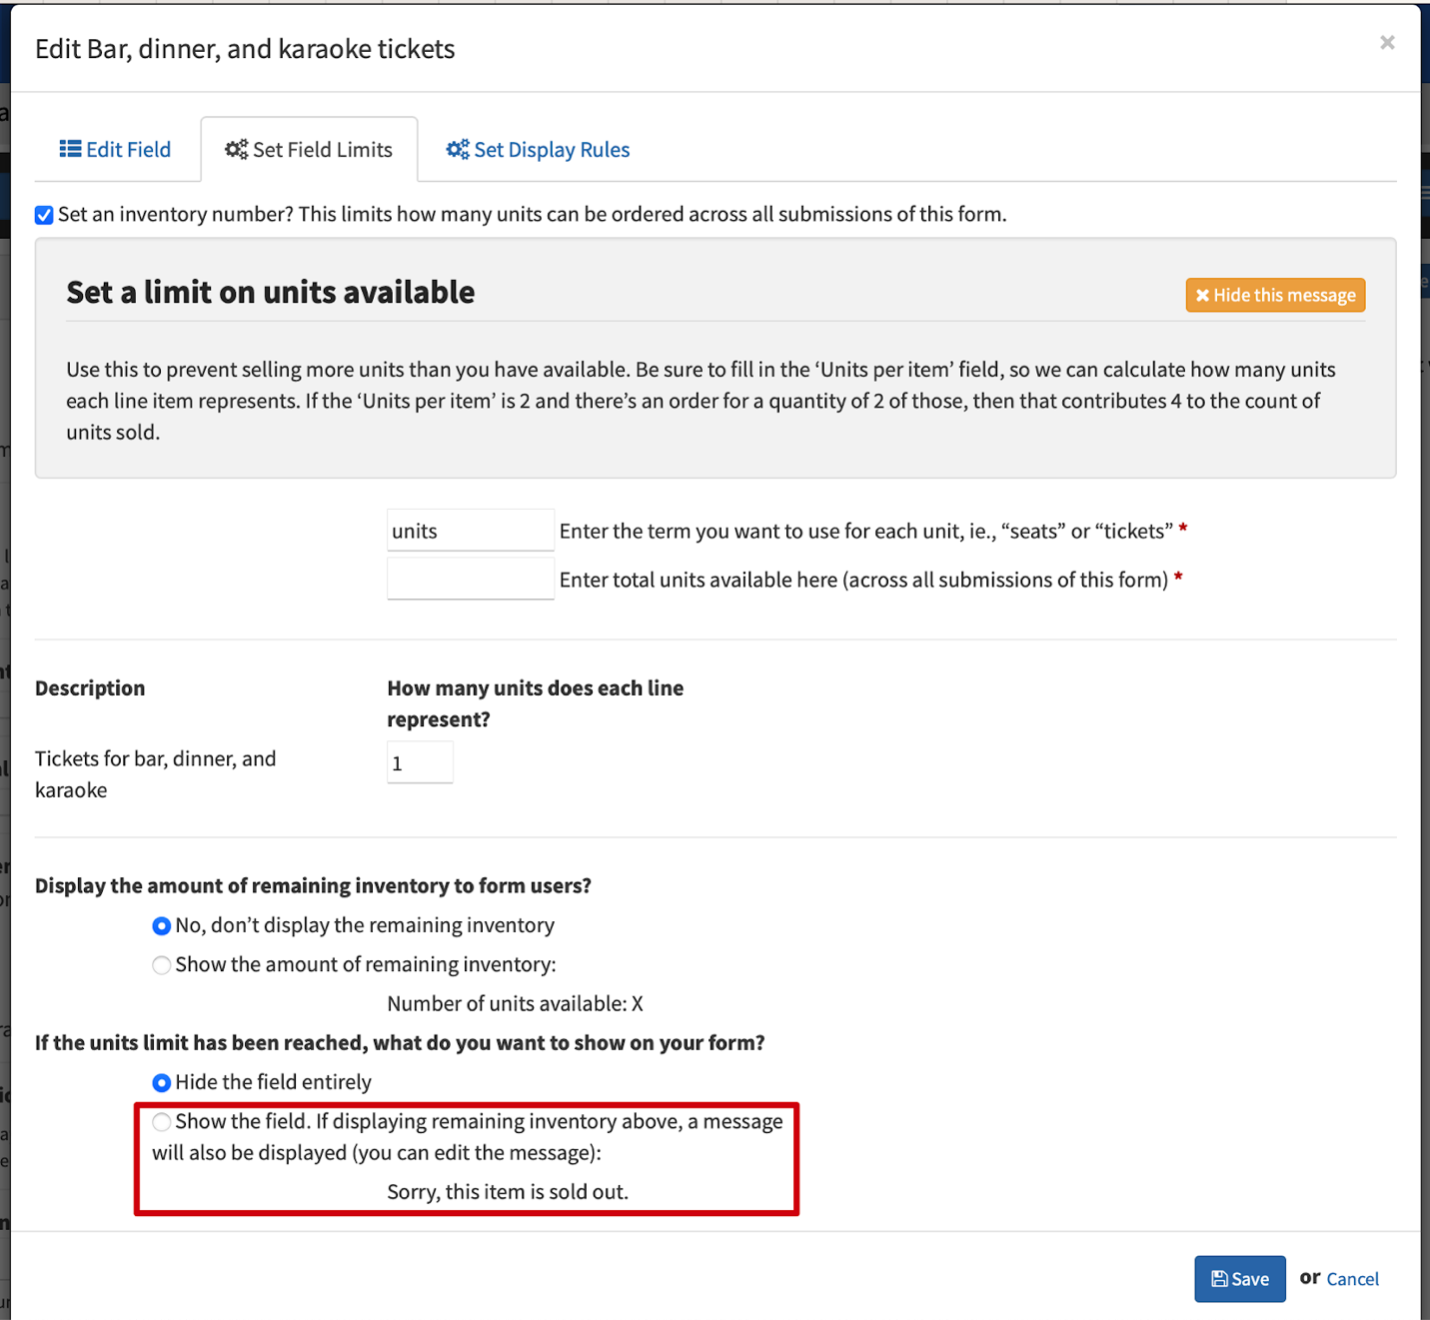
Task: Click the floppy disk icon on Save
Action: [1219, 1279]
